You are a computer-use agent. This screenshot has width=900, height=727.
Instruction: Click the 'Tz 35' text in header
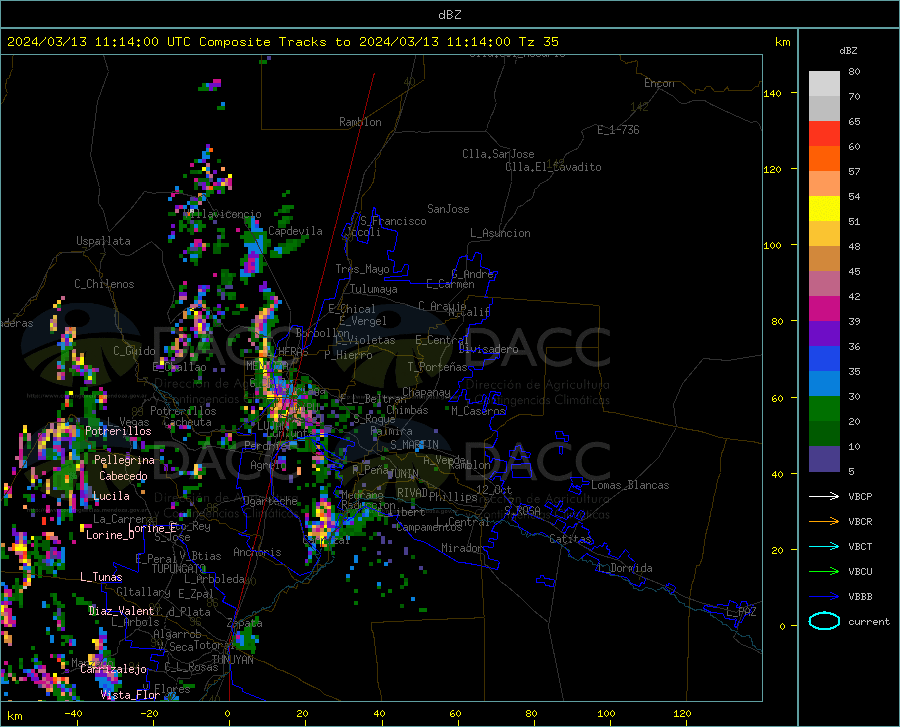(x=539, y=42)
